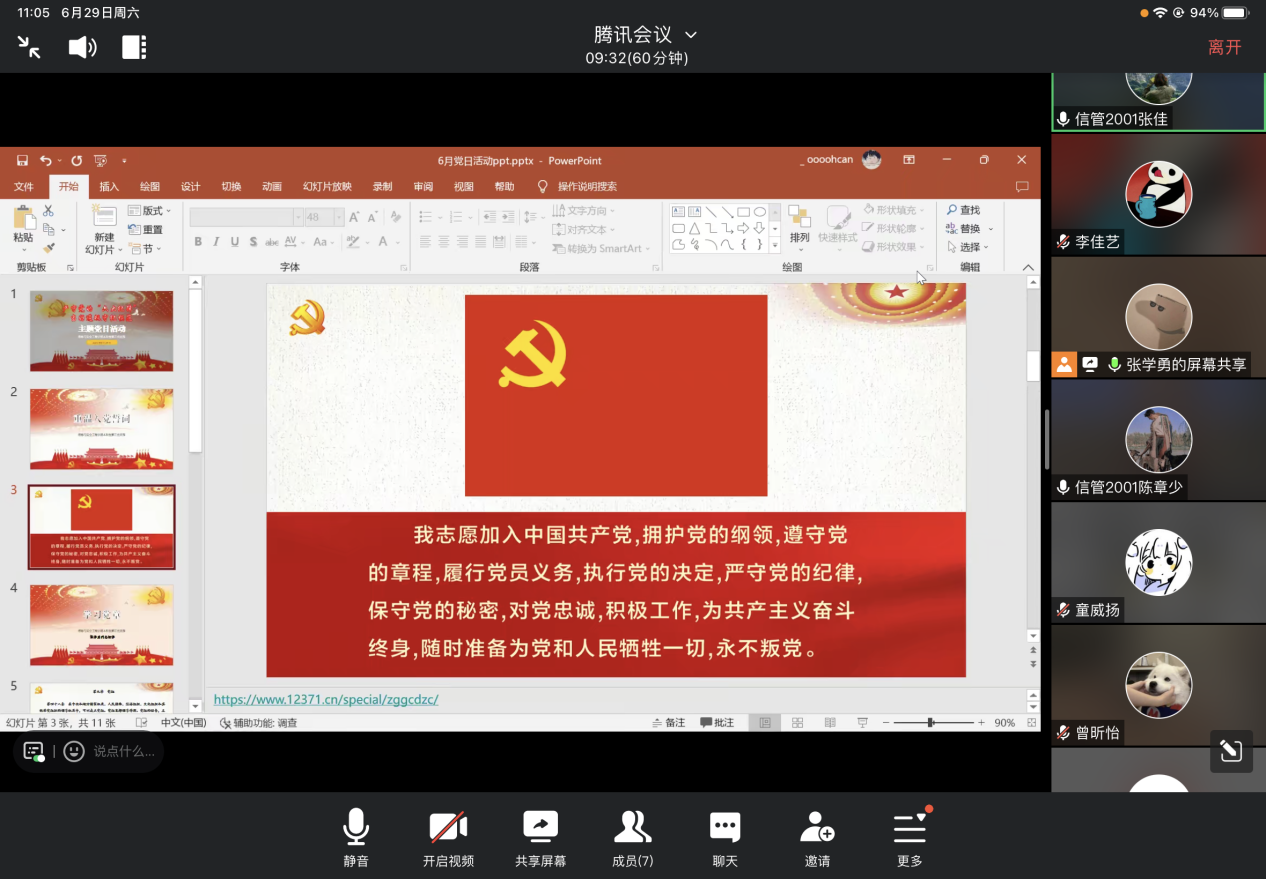Image resolution: width=1266 pixels, height=879 pixels.
Task: Save the presentation with the save icon
Action: pyautogui.click(x=22, y=160)
